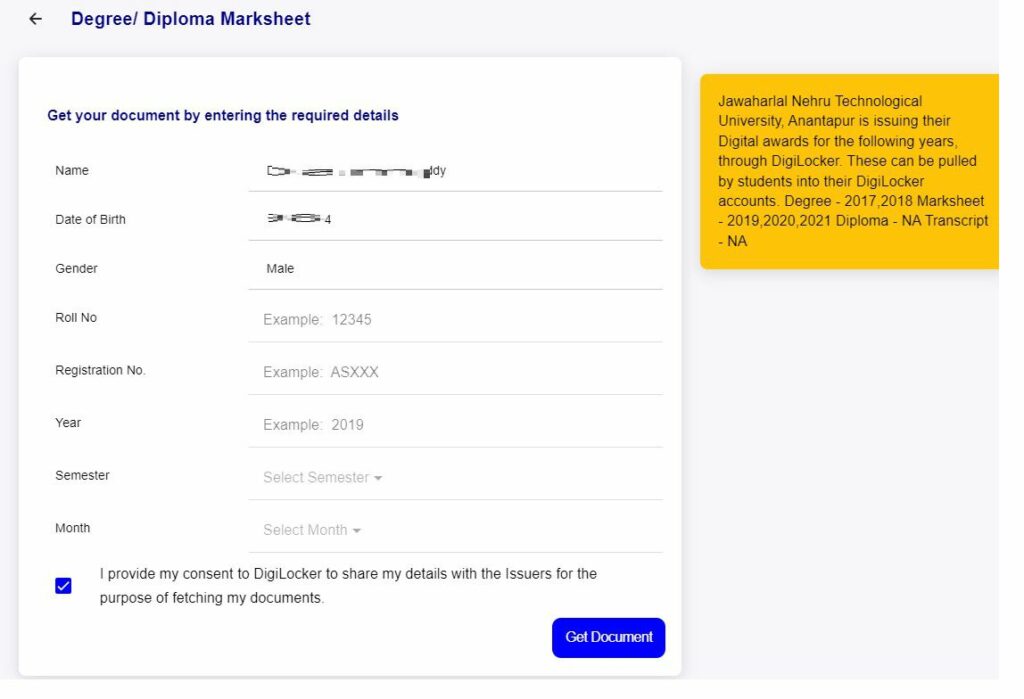1024x699 pixels.
Task: Click the Date of Birth label
Action: click(x=90, y=220)
